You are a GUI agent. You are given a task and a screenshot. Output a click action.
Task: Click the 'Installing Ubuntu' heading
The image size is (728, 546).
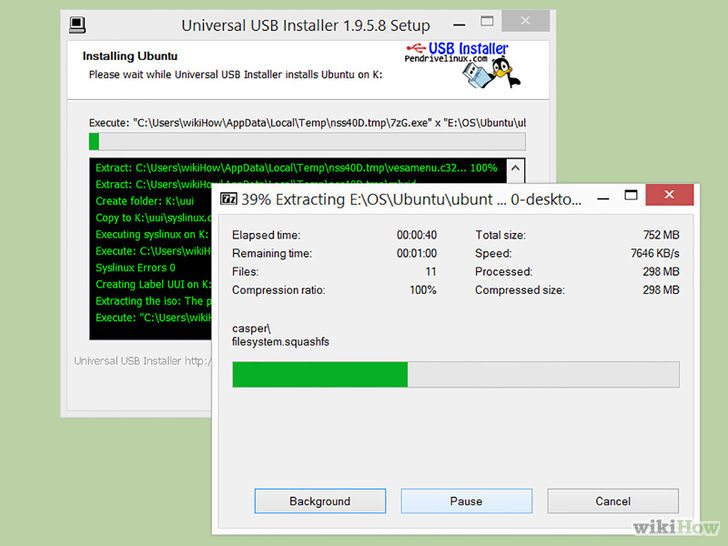pyautogui.click(x=130, y=56)
